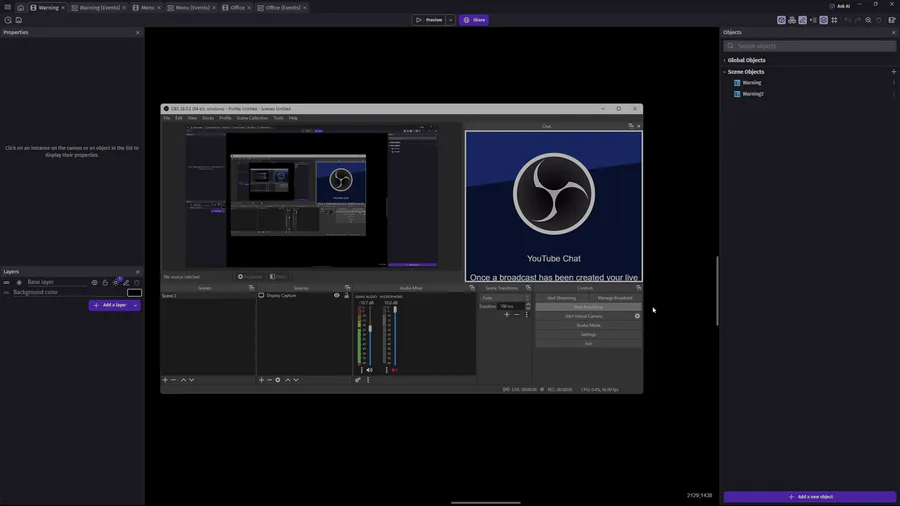The height and width of the screenshot is (506, 900).
Task: Toggle Display Capture eye in the OBS image
Action: [x=337, y=295]
